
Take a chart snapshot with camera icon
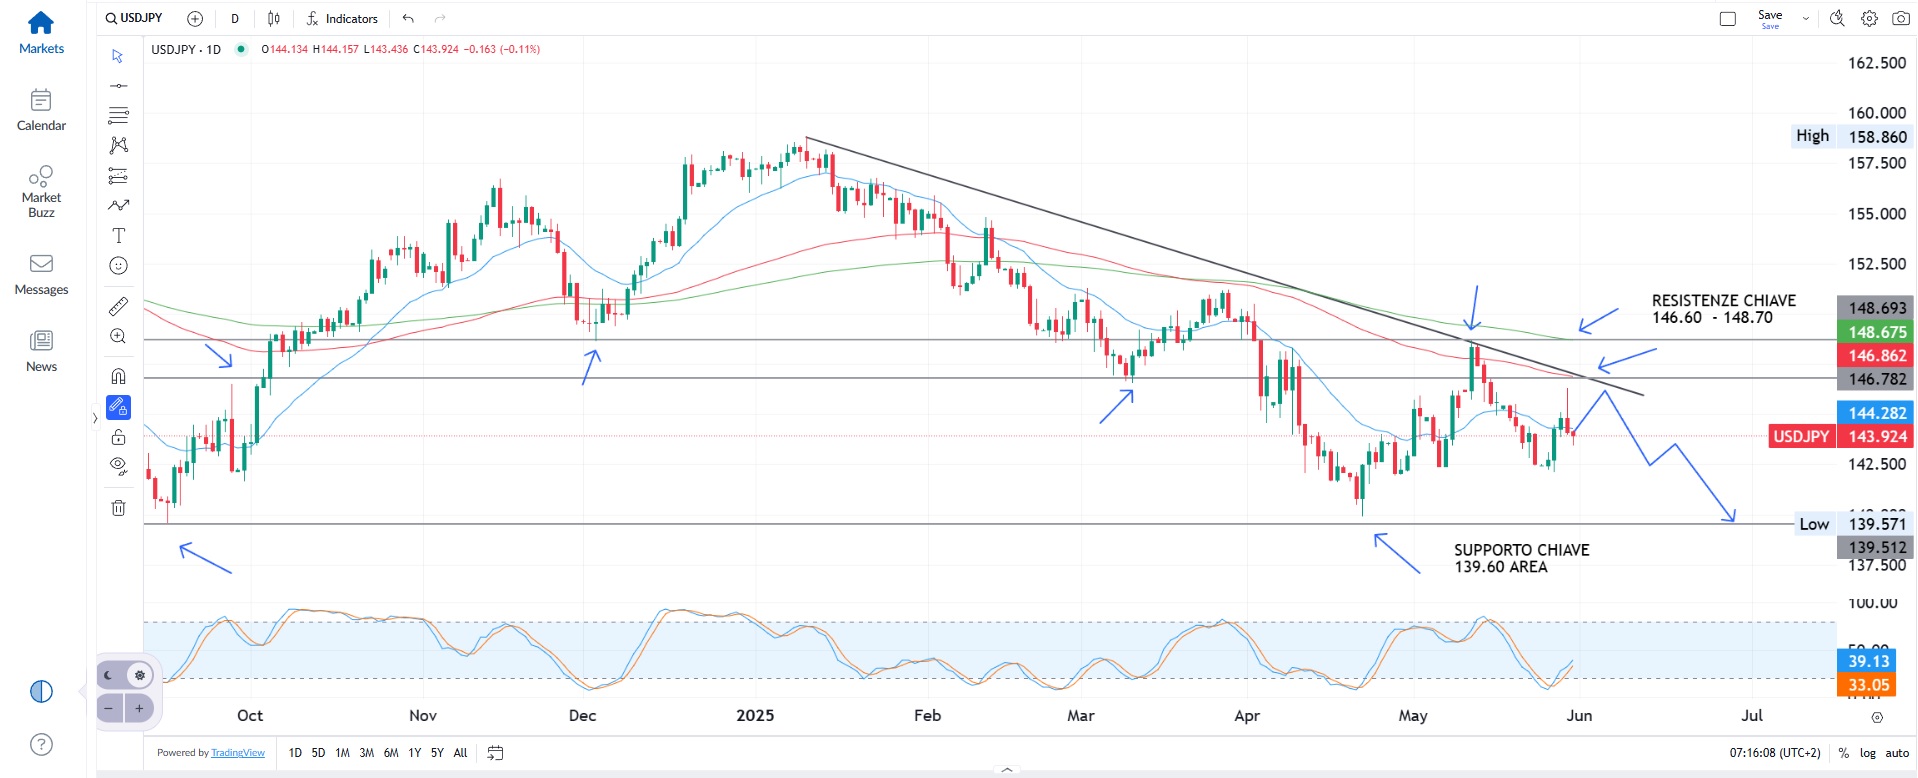pyautogui.click(x=1900, y=18)
